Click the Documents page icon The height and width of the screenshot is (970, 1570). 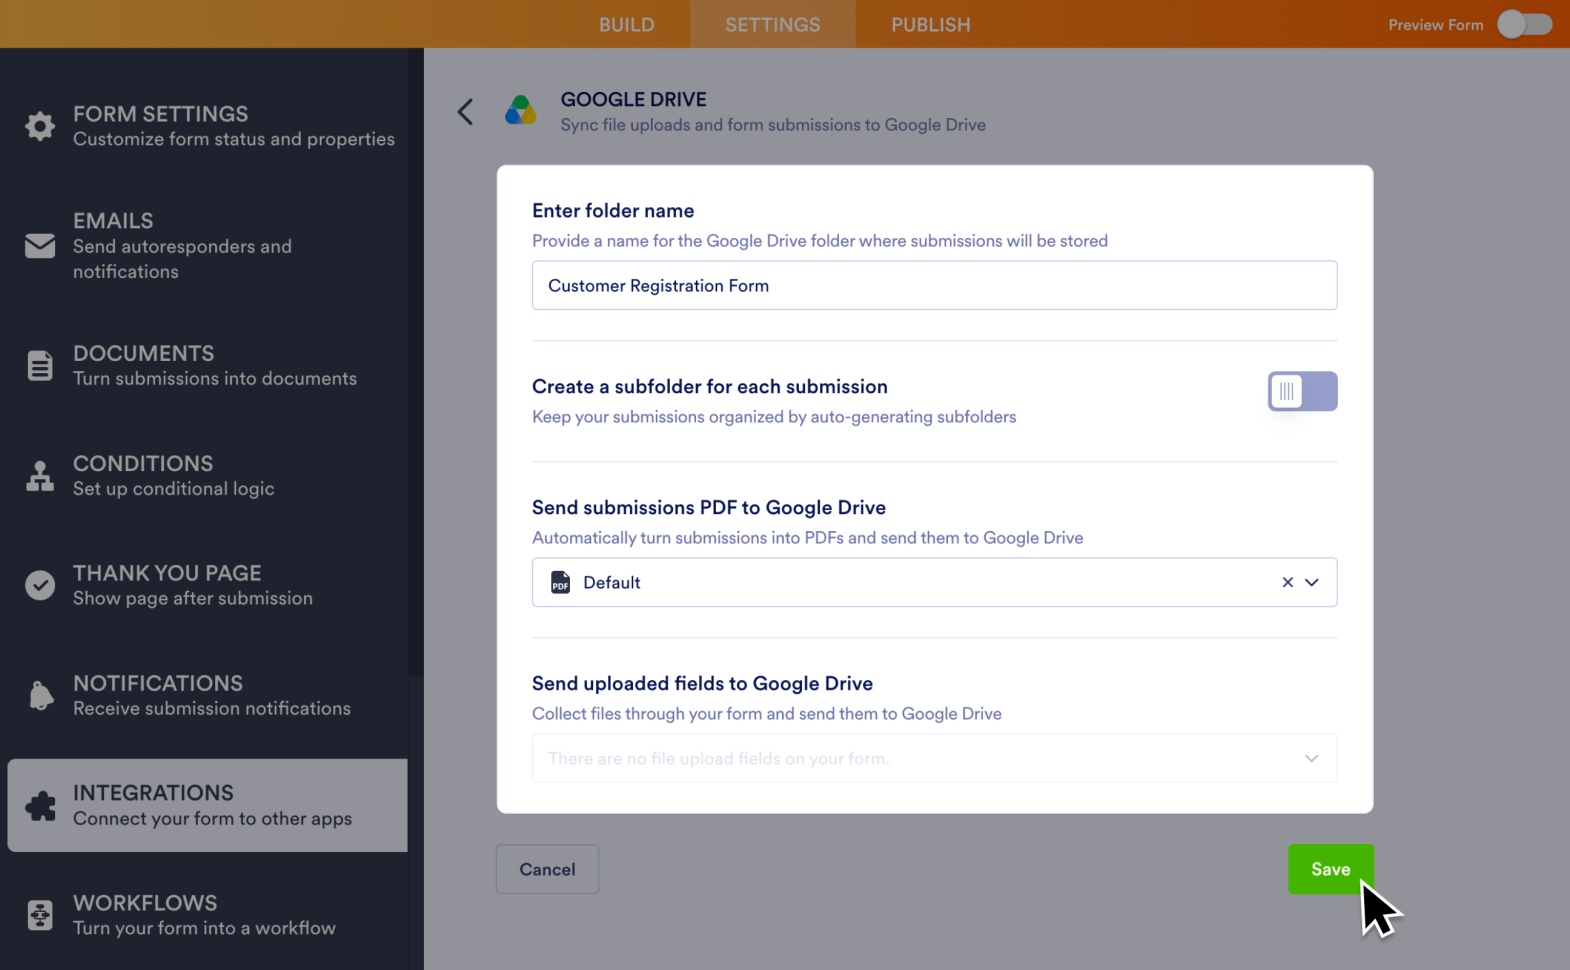click(x=40, y=366)
